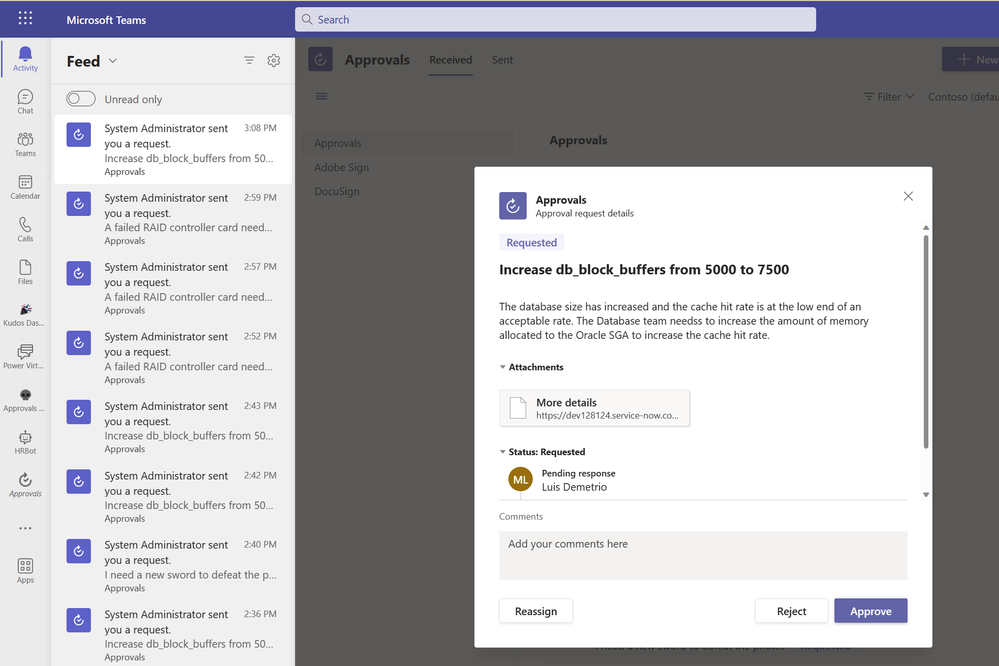This screenshot has height=666, width=999.
Task: Open Files in the left rail
Action: (25, 272)
